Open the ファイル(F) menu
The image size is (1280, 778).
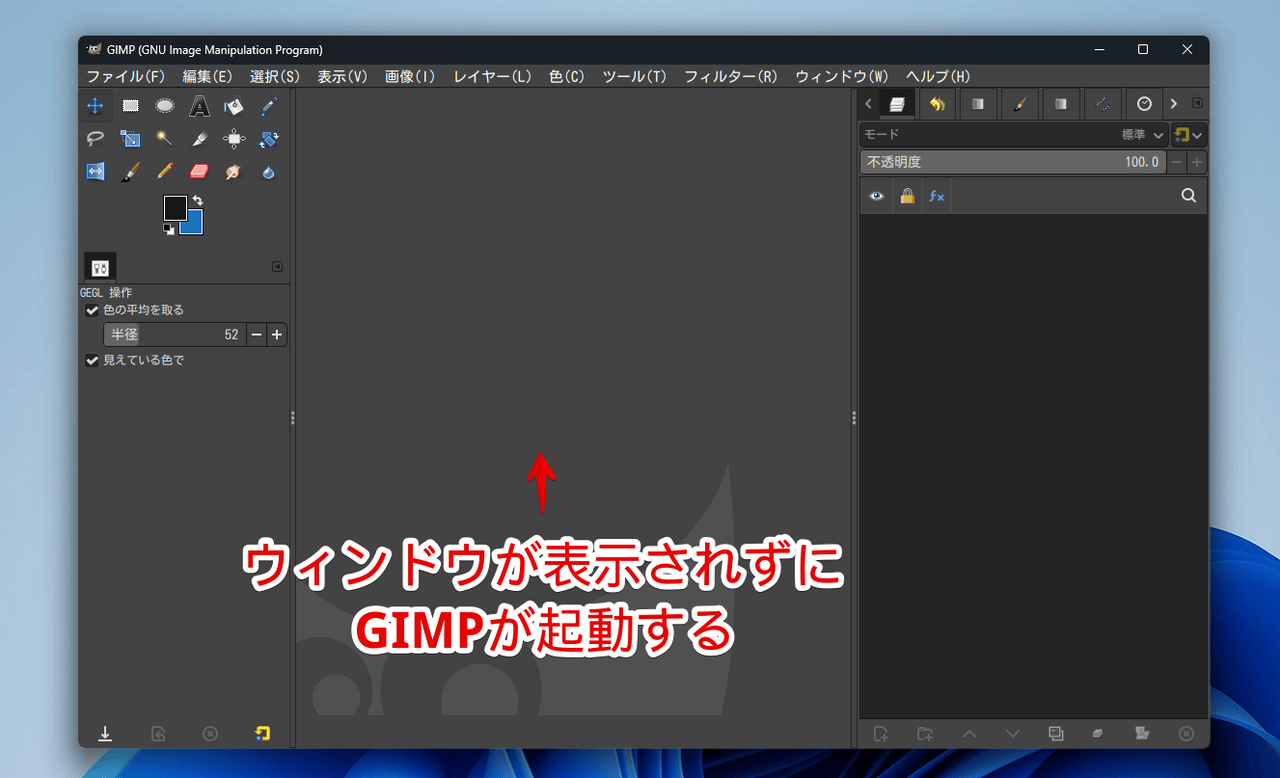pyautogui.click(x=125, y=76)
